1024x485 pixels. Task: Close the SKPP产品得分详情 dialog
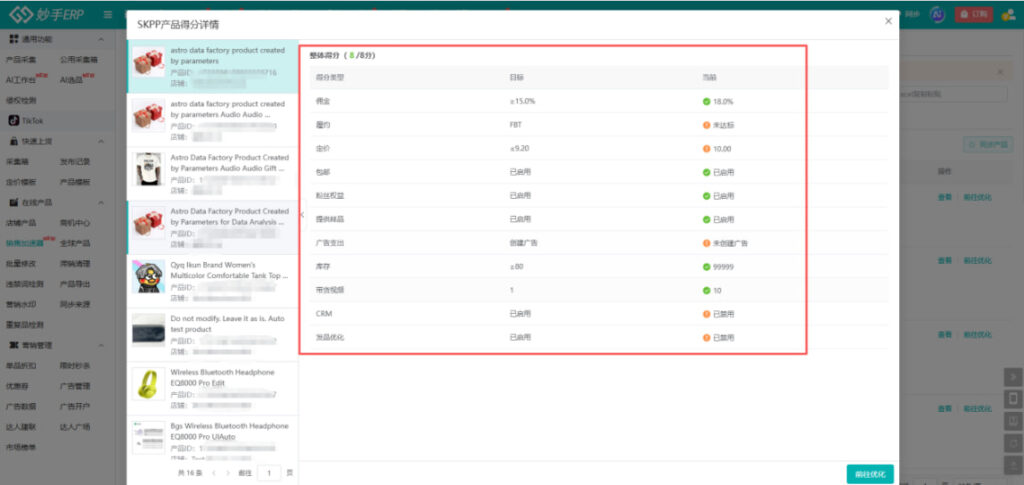(x=888, y=21)
